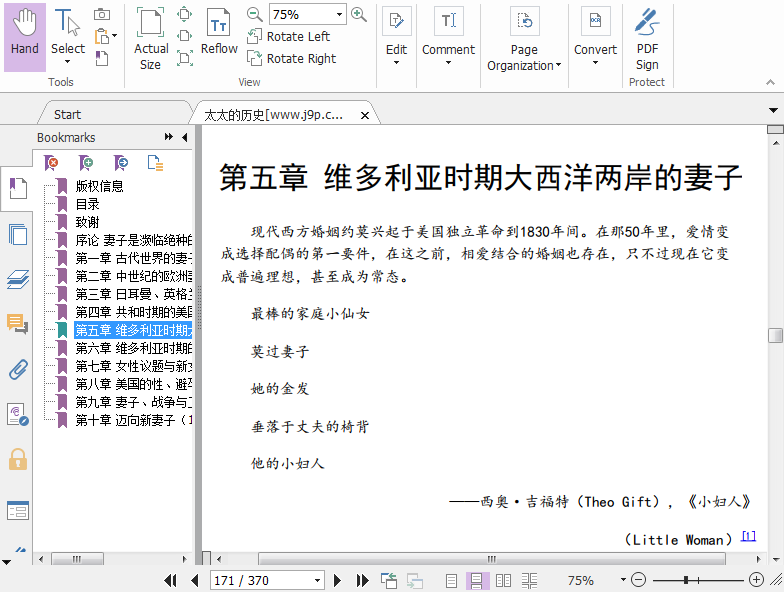Screen dimensions: 784x592
Task: Switch to continuous facing view
Action: [530, 580]
